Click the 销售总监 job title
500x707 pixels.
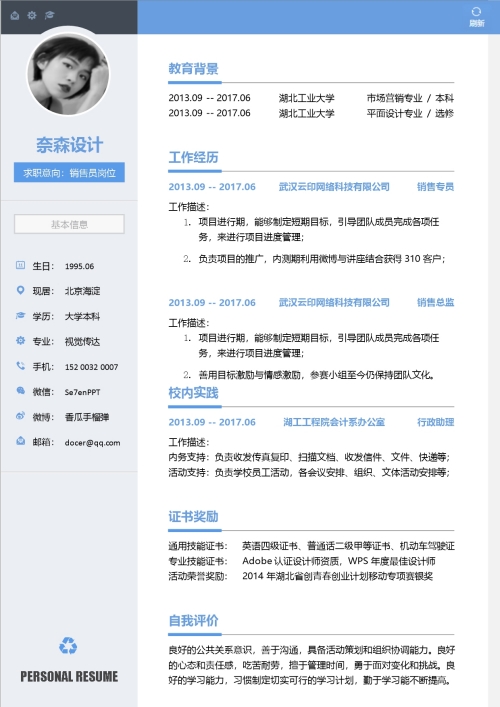435,303
